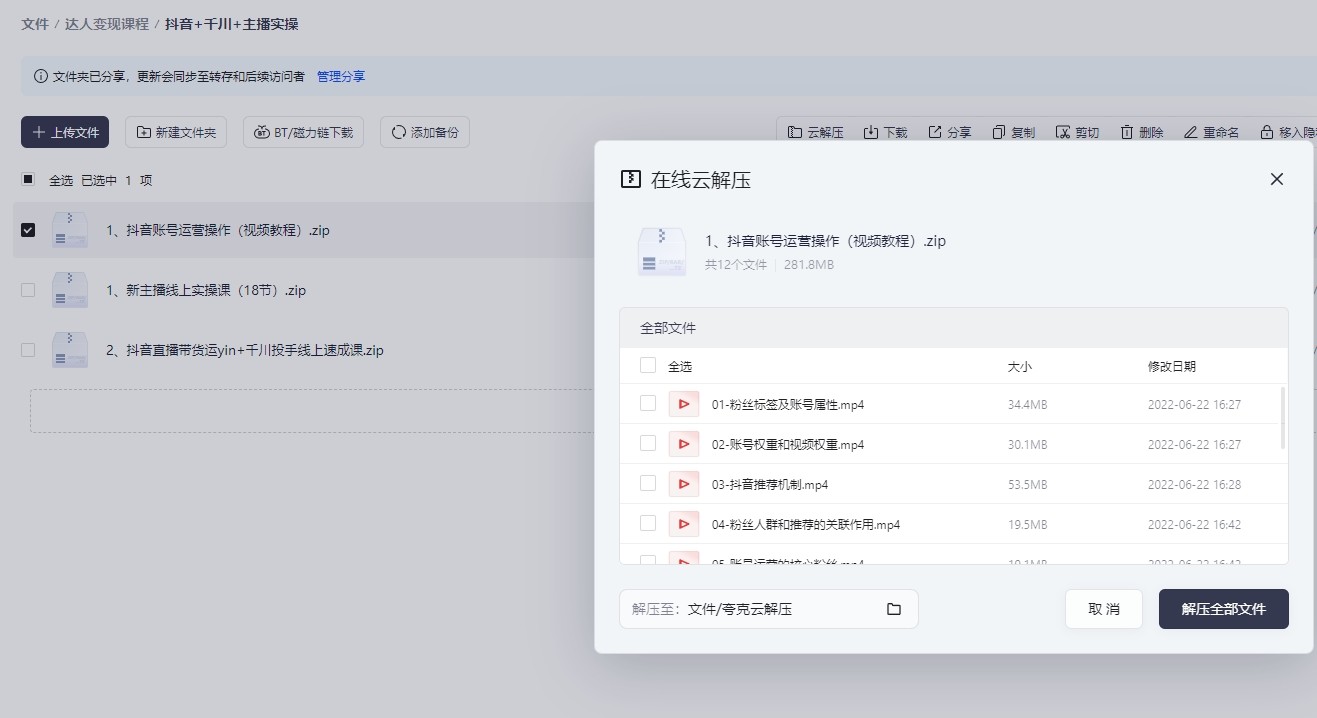1317x718 pixels.
Task: Click zip icon of 抖音账号运营操作 in list
Action: point(70,230)
